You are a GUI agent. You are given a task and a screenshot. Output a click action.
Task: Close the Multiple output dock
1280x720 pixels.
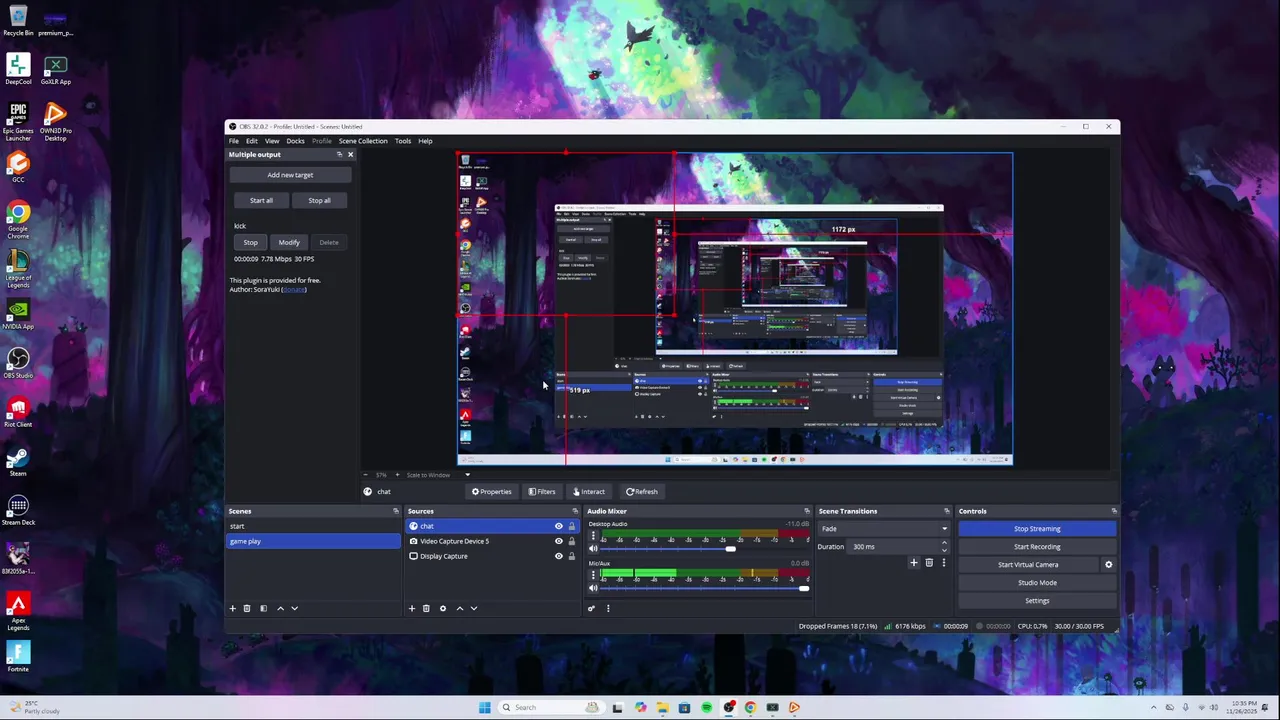(350, 154)
